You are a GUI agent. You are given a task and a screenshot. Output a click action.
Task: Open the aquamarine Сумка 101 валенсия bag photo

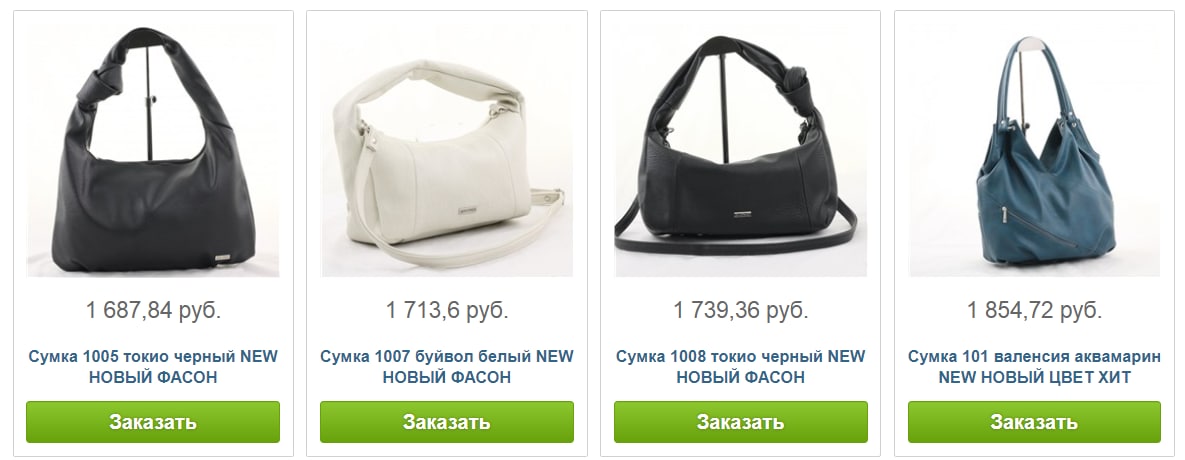tap(1034, 150)
